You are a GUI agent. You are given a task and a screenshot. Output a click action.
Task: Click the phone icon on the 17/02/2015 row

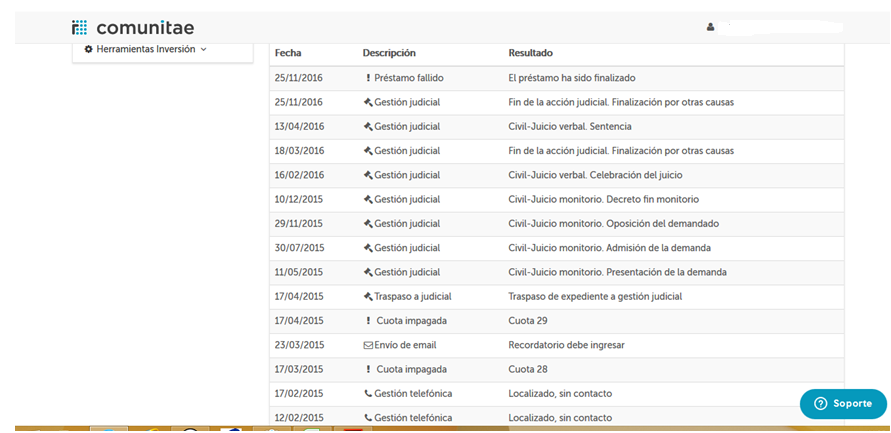click(x=368, y=394)
